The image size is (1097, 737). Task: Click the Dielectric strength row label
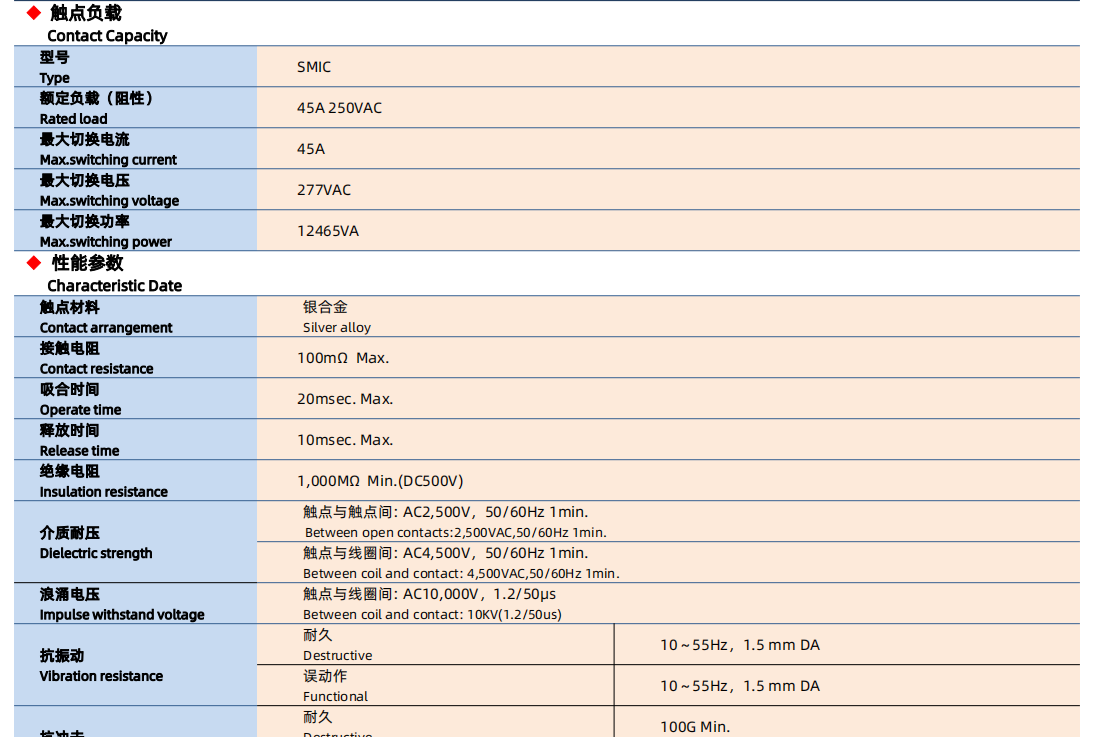[x=96, y=553]
